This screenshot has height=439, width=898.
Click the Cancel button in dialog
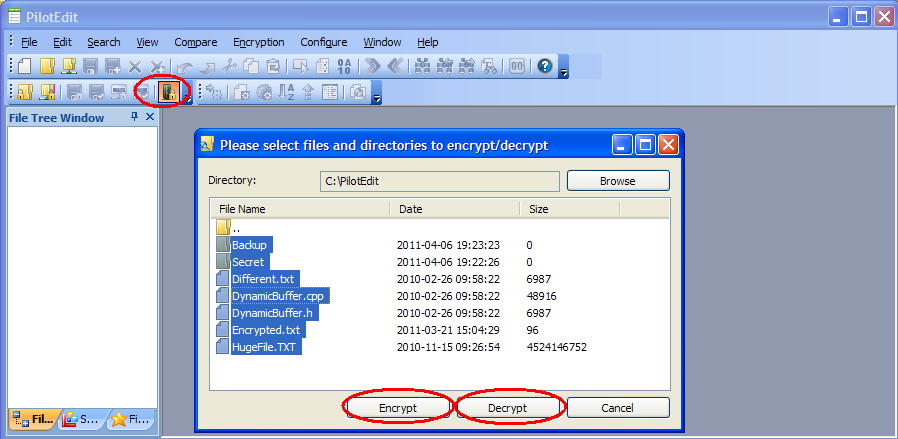617,408
